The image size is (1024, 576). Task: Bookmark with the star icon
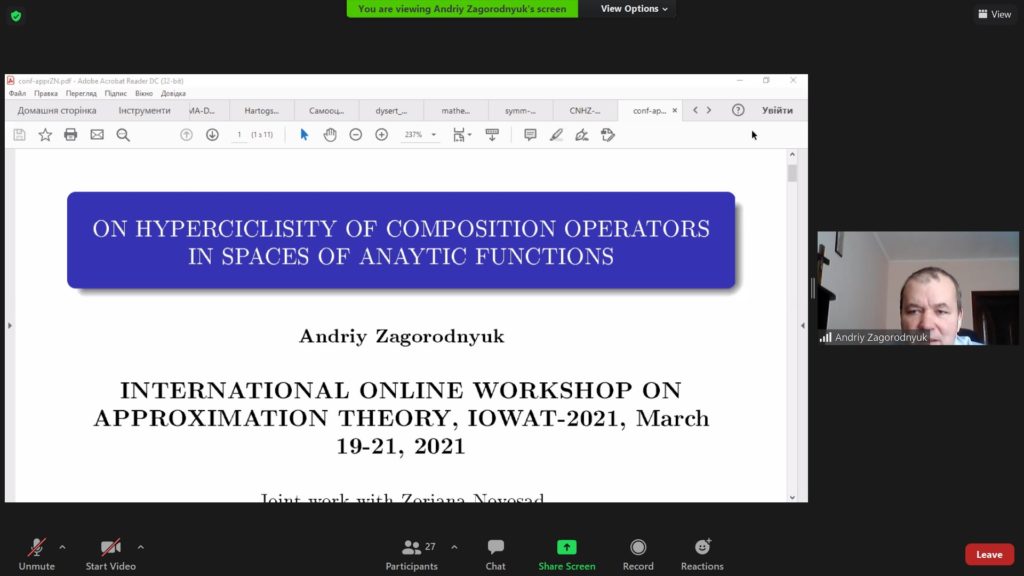(x=45, y=135)
